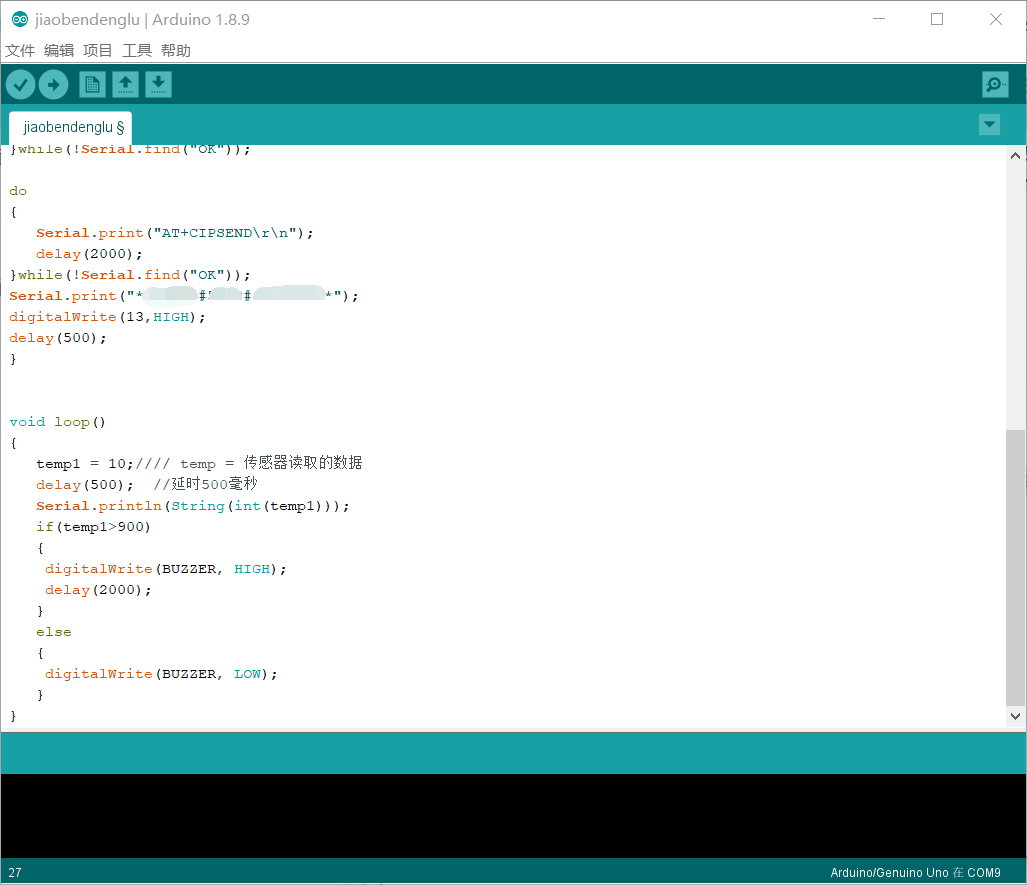Open a sketch using the Open icon

(124, 84)
